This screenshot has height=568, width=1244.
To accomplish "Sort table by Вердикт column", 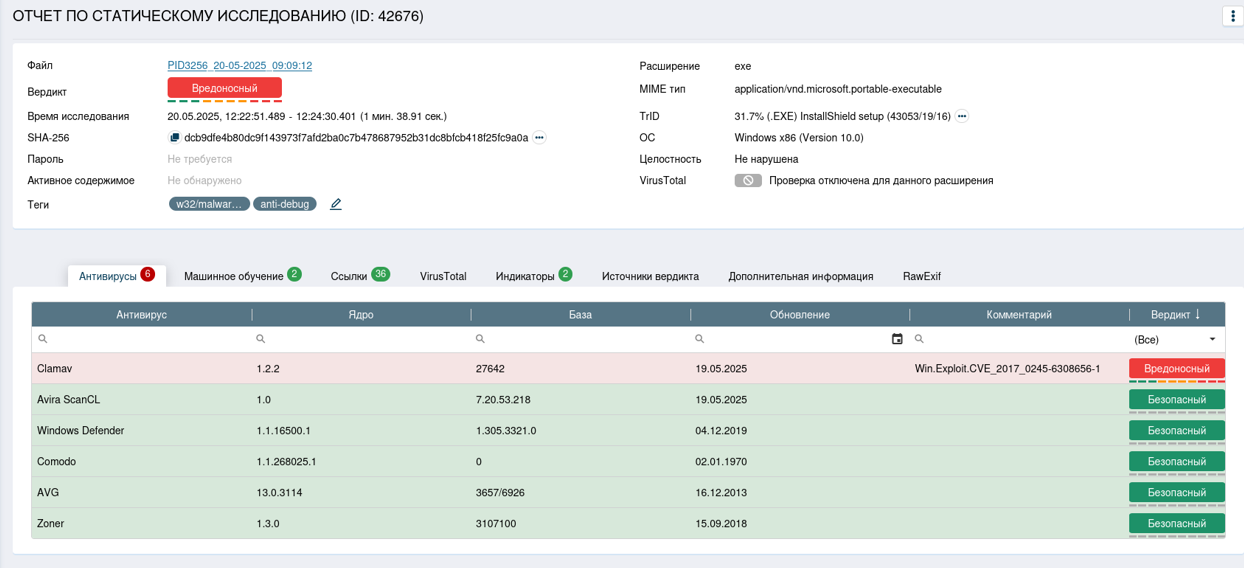I will pos(1176,314).
